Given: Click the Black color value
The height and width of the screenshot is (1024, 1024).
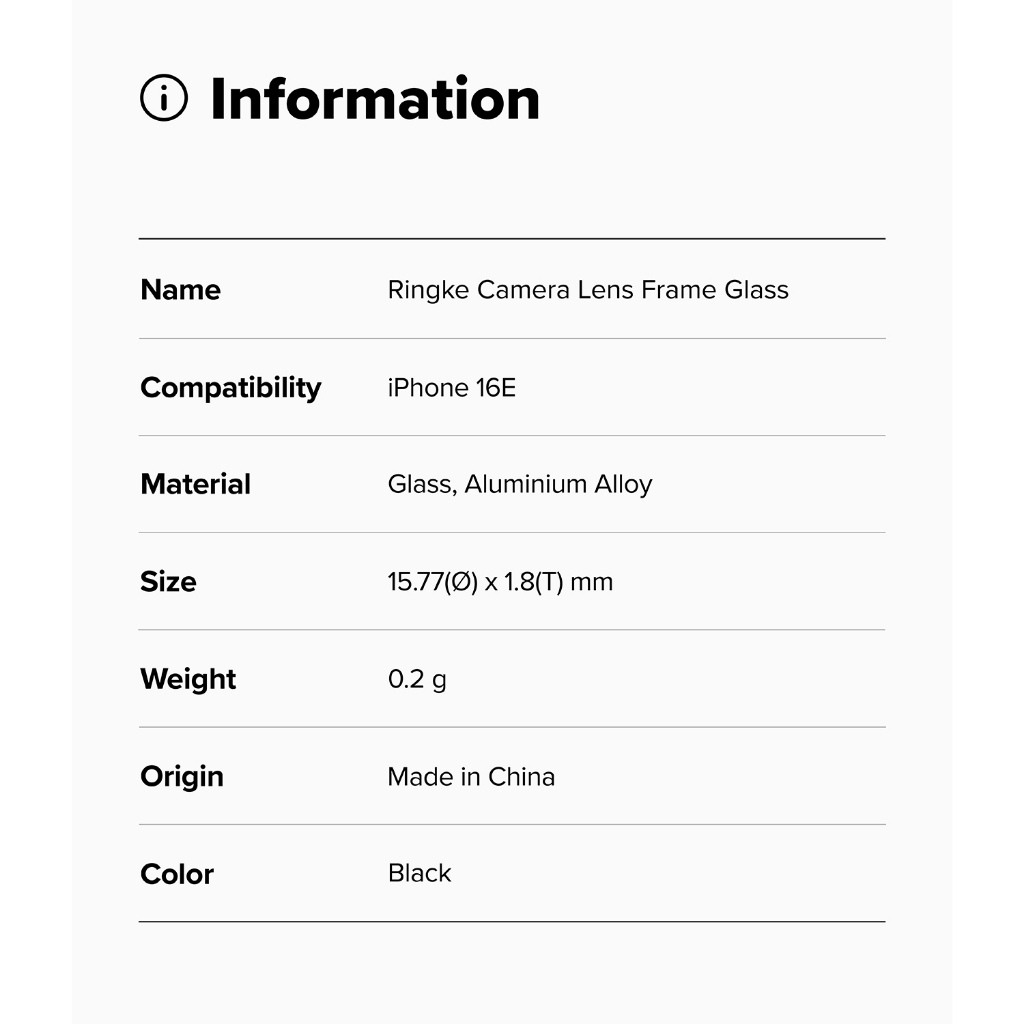Looking at the screenshot, I should click(x=419, y=873).
